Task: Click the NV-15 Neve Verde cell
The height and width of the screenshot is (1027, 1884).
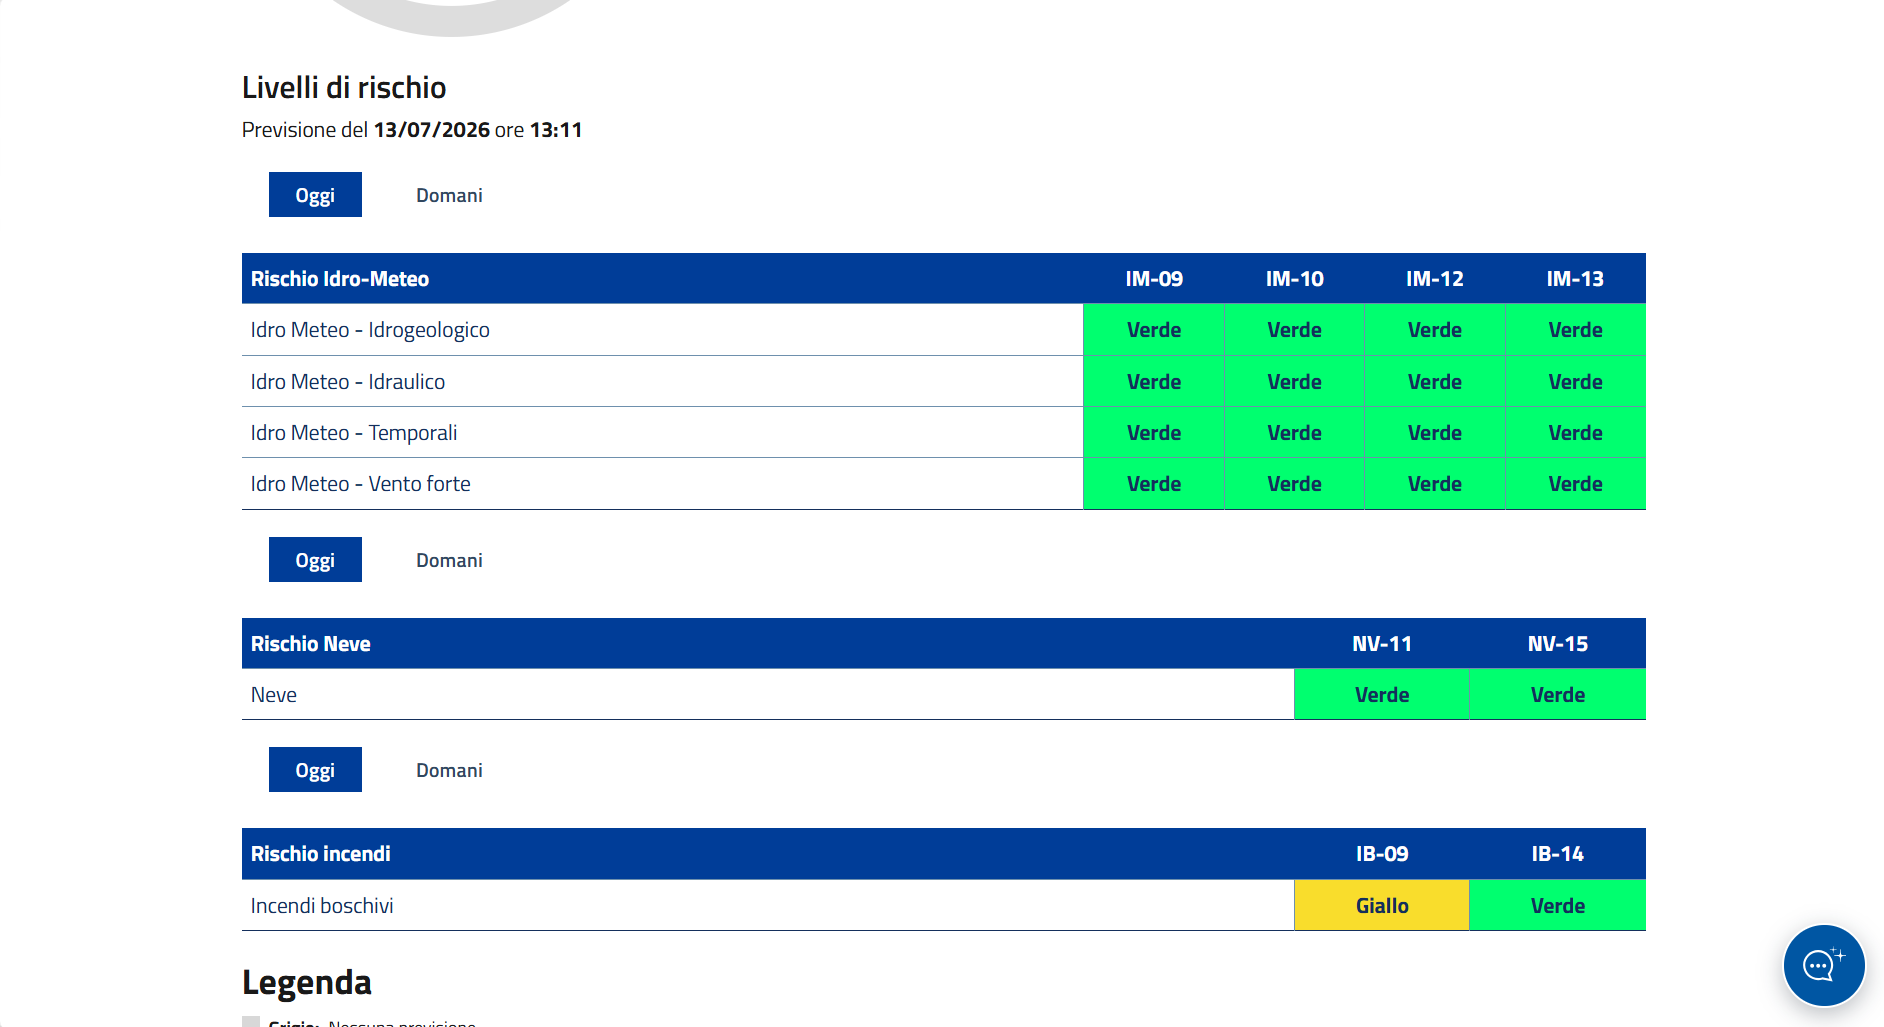Action: (x=1558, y=695)
